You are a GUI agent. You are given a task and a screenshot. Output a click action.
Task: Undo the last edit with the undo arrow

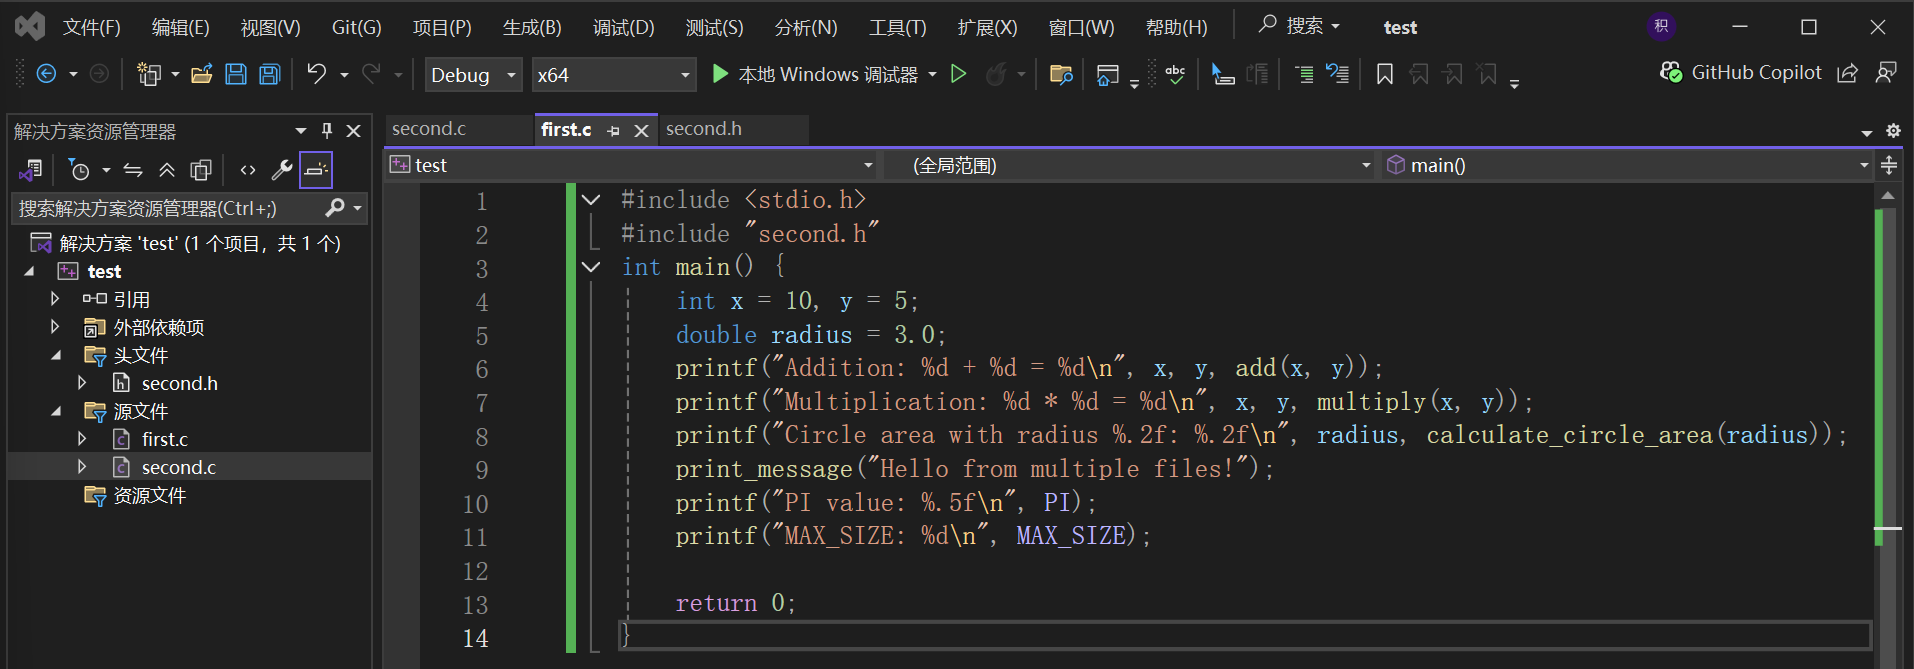click(316, 74)
